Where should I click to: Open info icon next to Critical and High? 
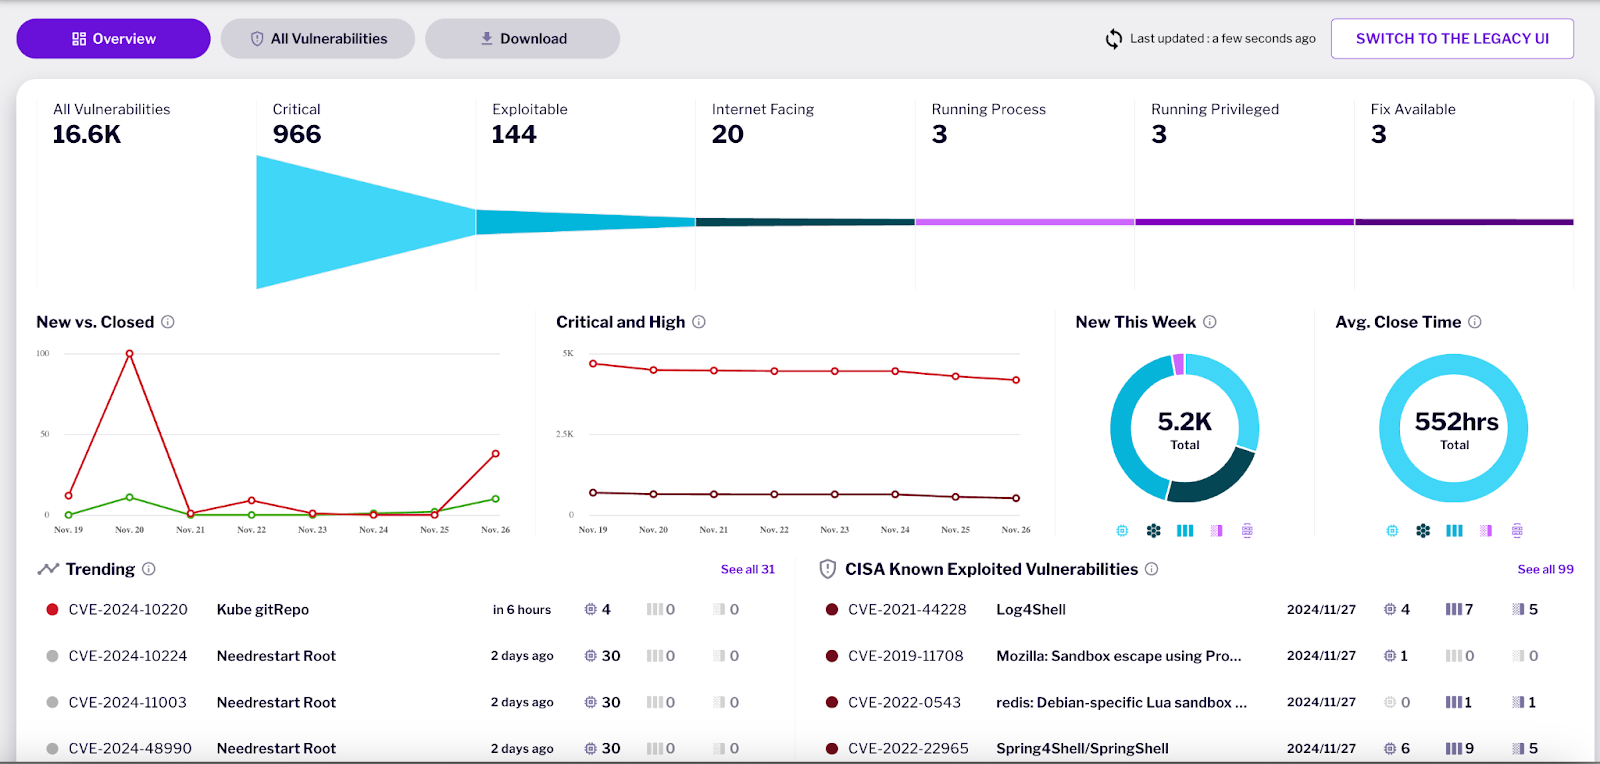[x=699, y=322]
